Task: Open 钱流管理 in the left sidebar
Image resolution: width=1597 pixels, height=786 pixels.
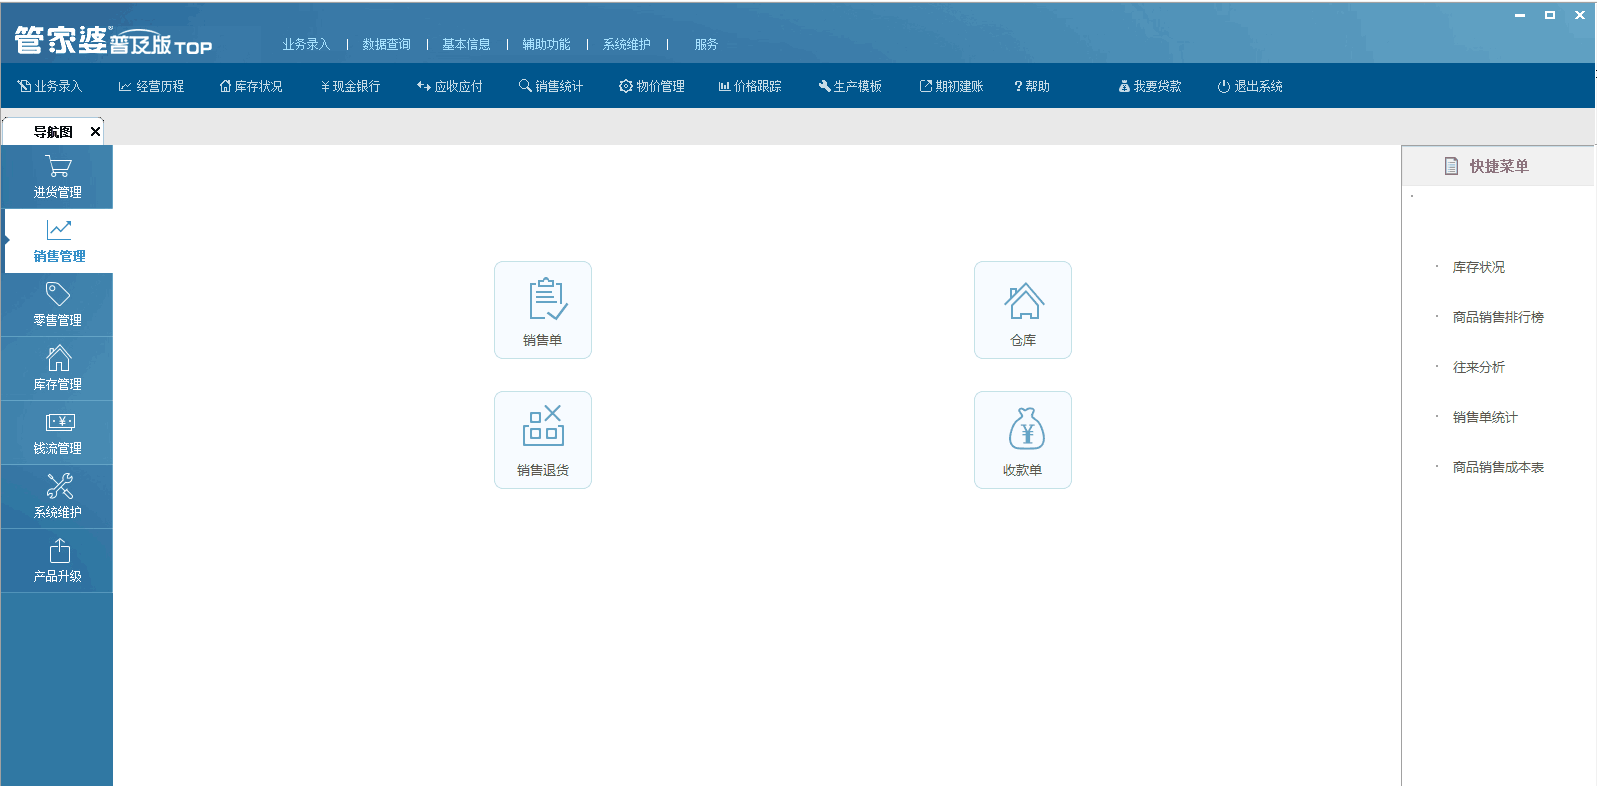Action: 57,433
